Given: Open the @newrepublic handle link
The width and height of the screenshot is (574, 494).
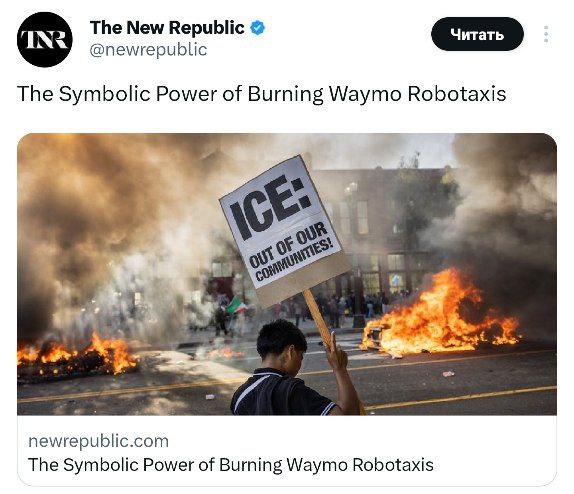Looking at the screenshot, I should point(148,49).
